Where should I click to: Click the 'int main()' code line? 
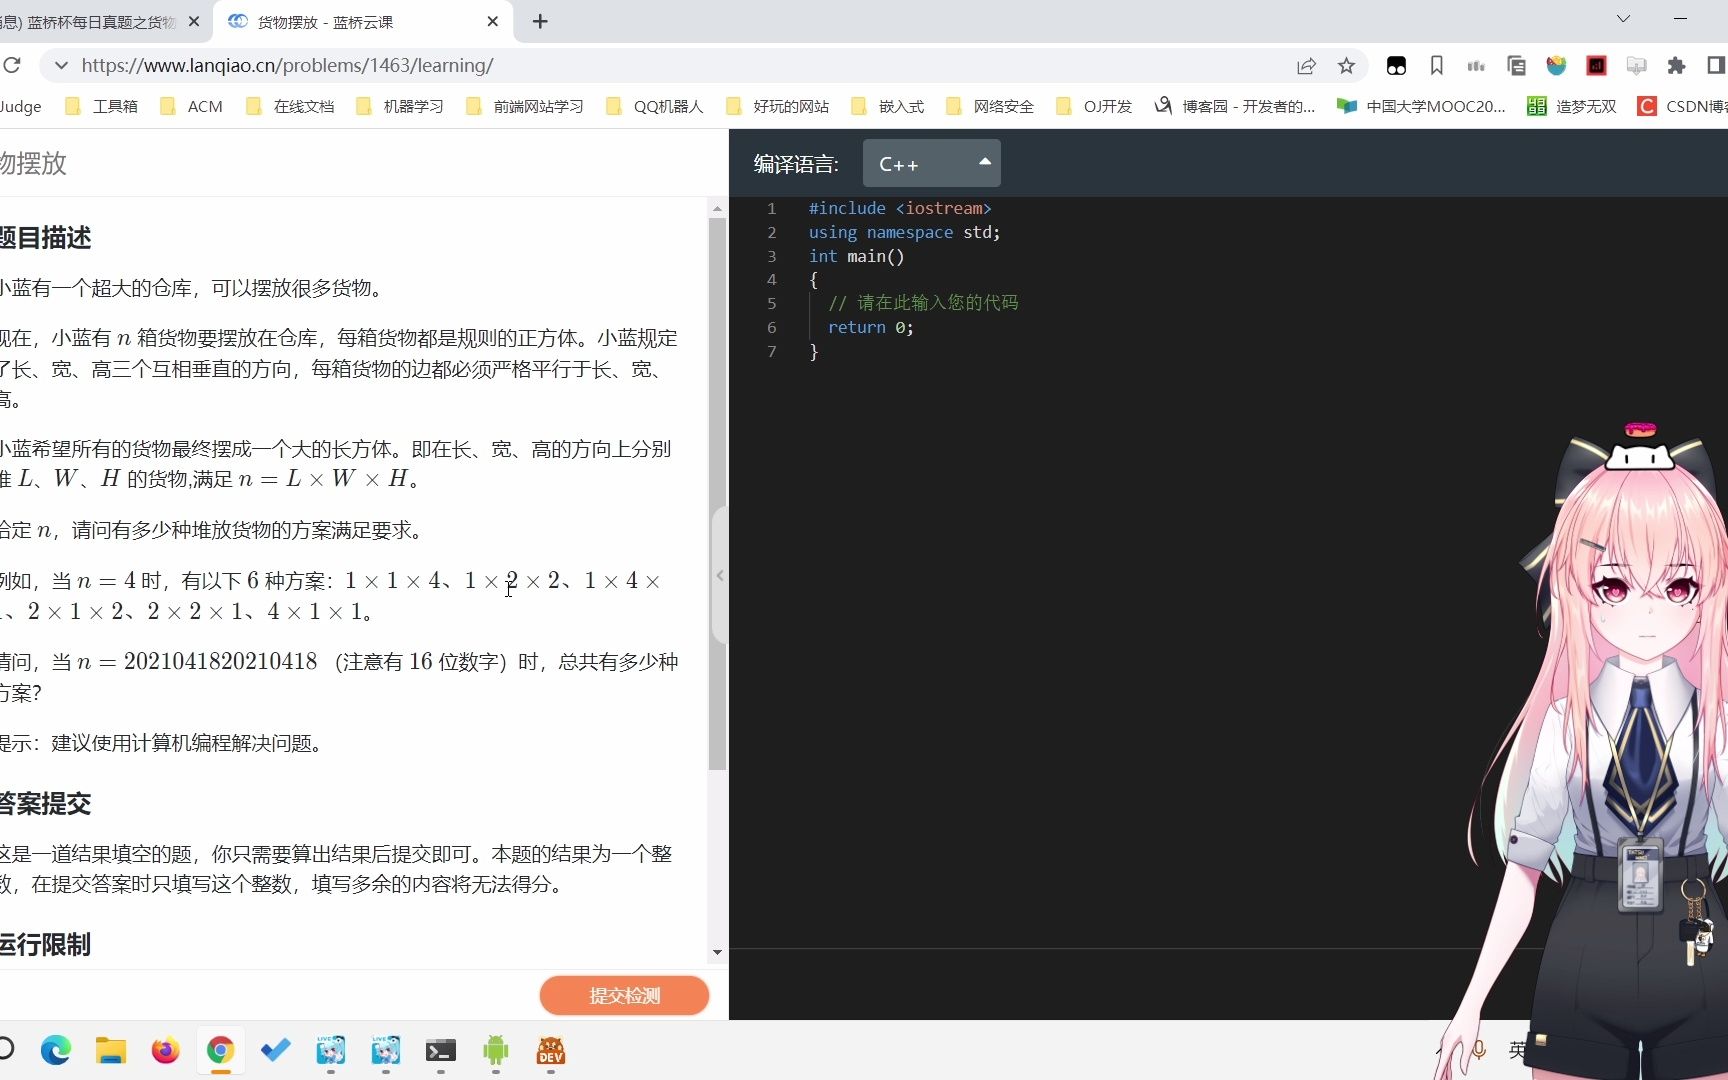[x=857, y=256]
